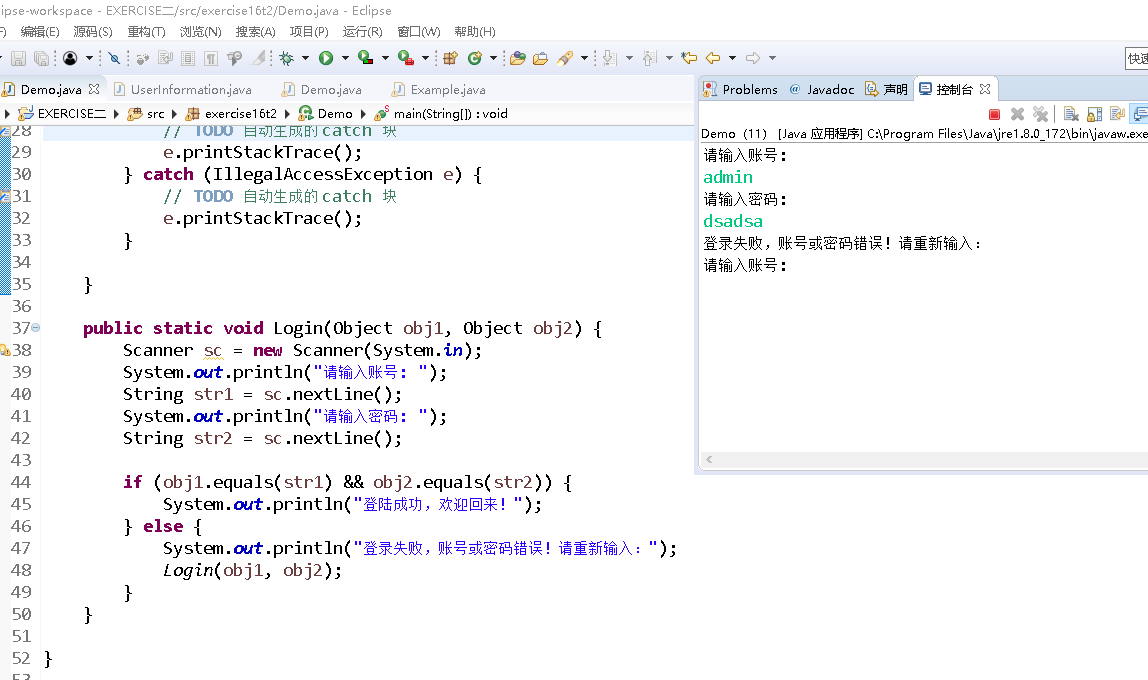Open the 编辑(E) menu
1148x680 pixels.
[x=40, y=31]
